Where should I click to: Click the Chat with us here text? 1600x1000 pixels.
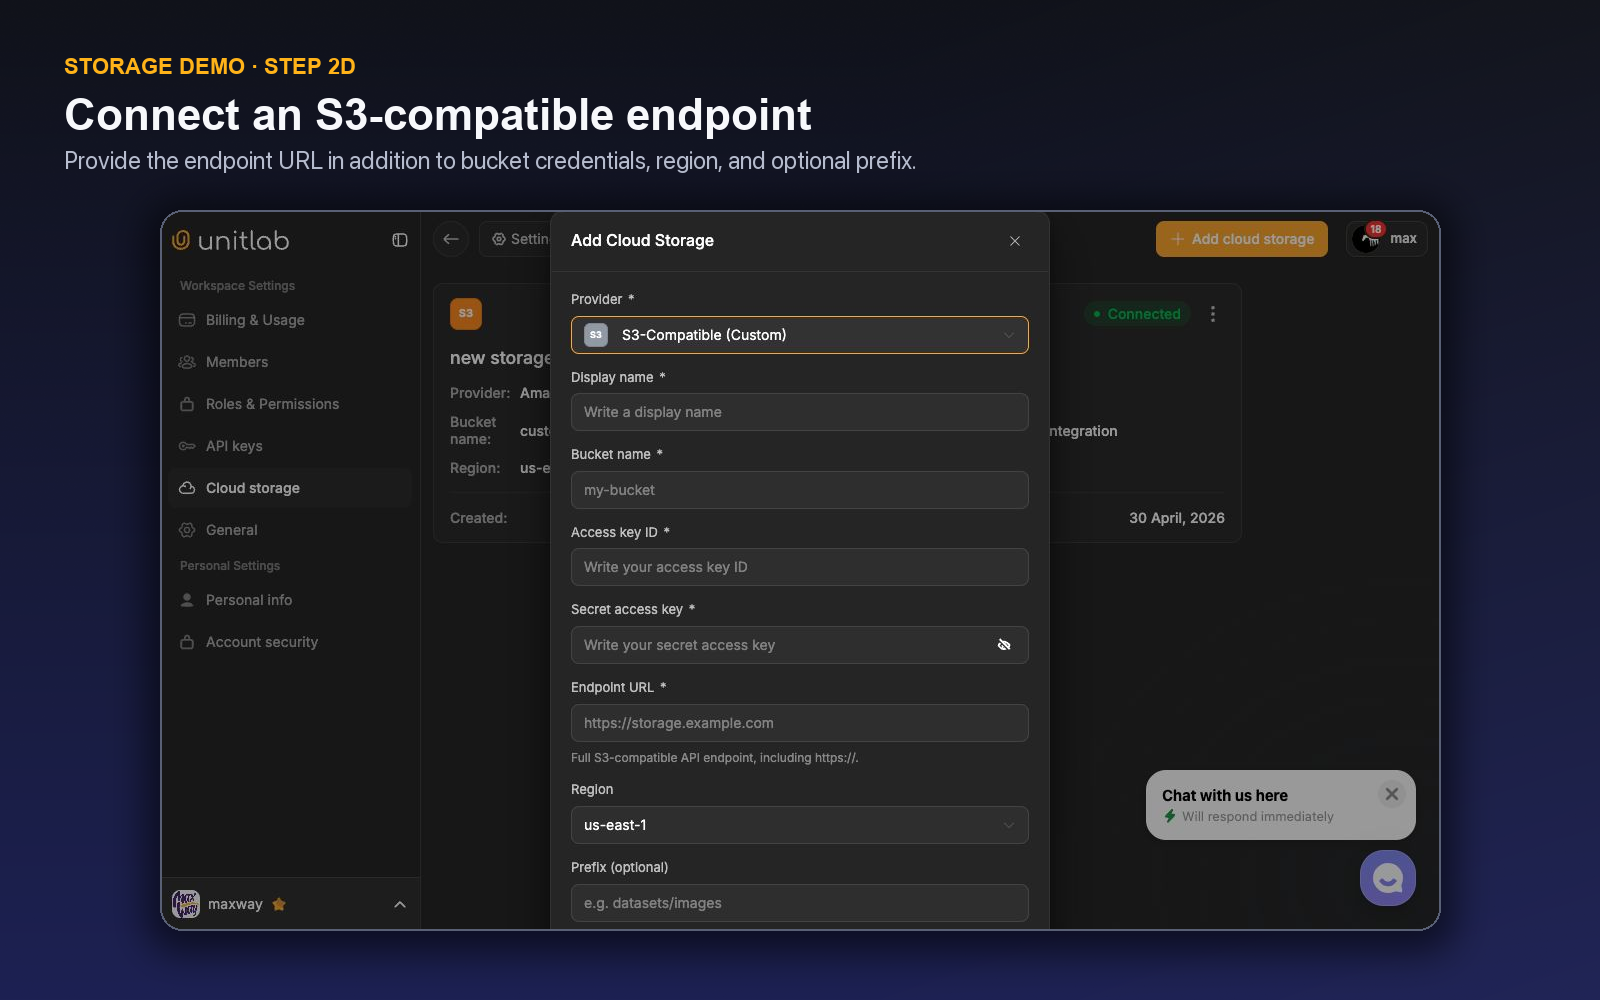[x=1225, y=796]
